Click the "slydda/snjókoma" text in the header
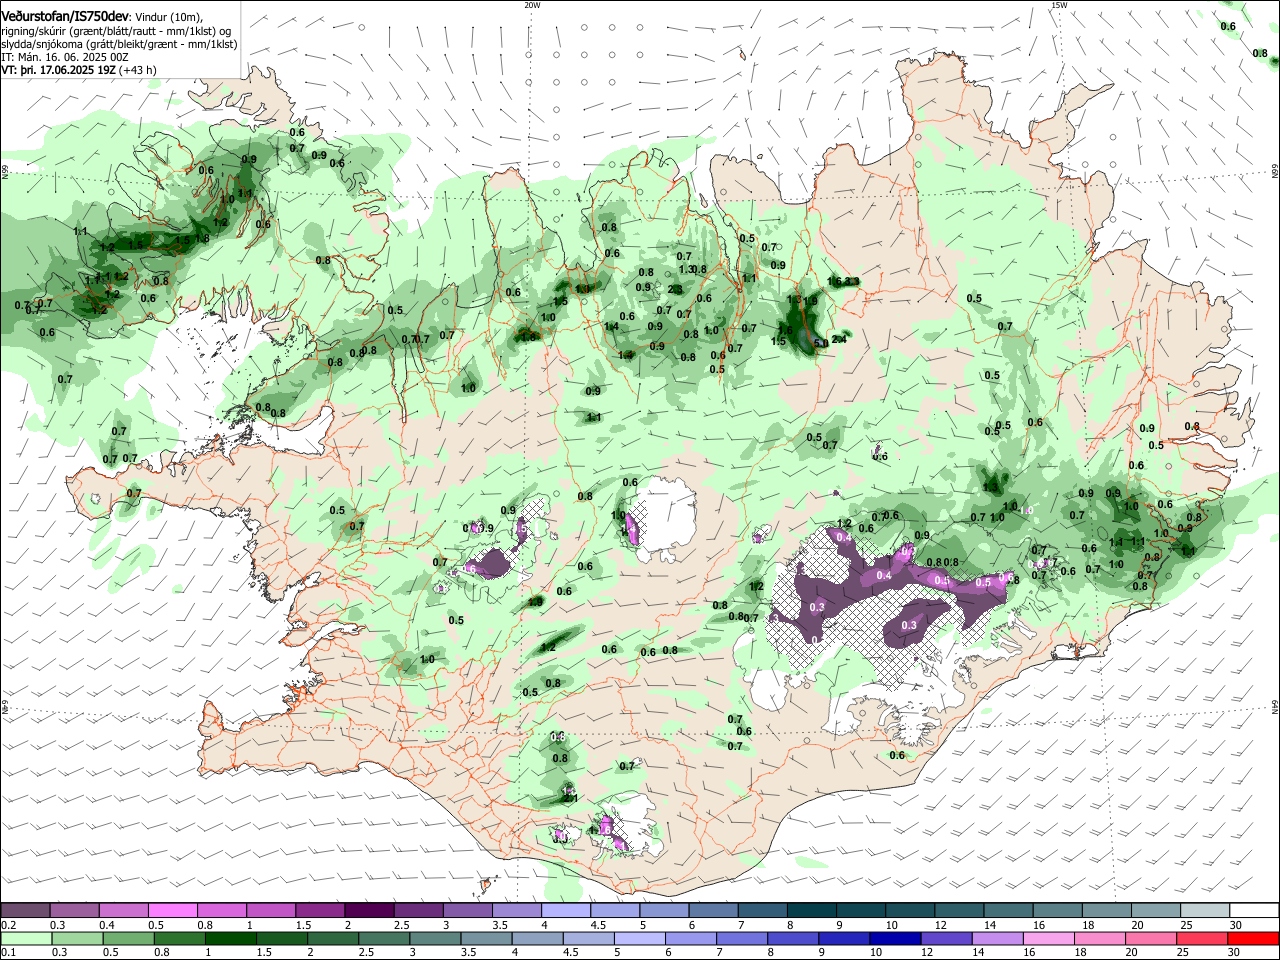The height and width of the screenshot is (960, 1280). [40, 45]
